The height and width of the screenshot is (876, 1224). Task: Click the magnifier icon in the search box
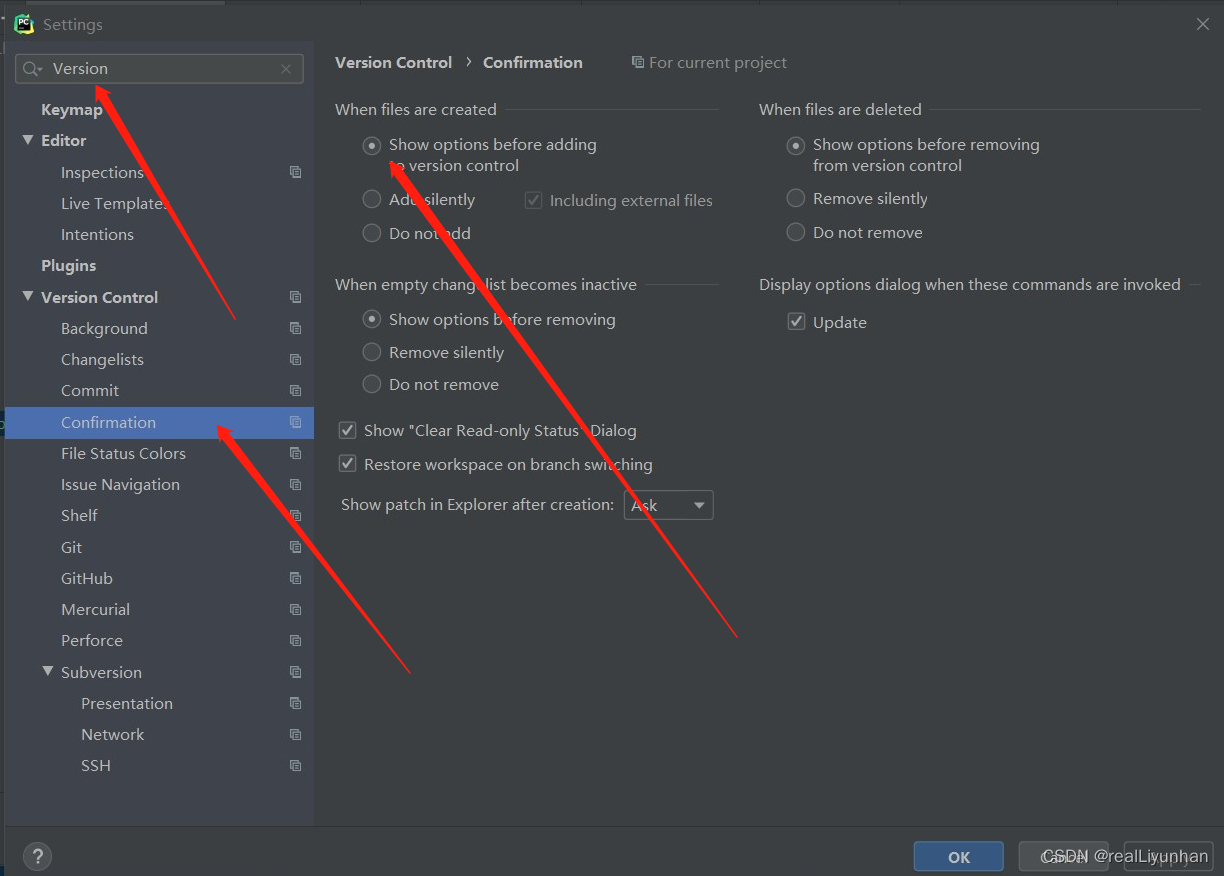tap(31, 68)
